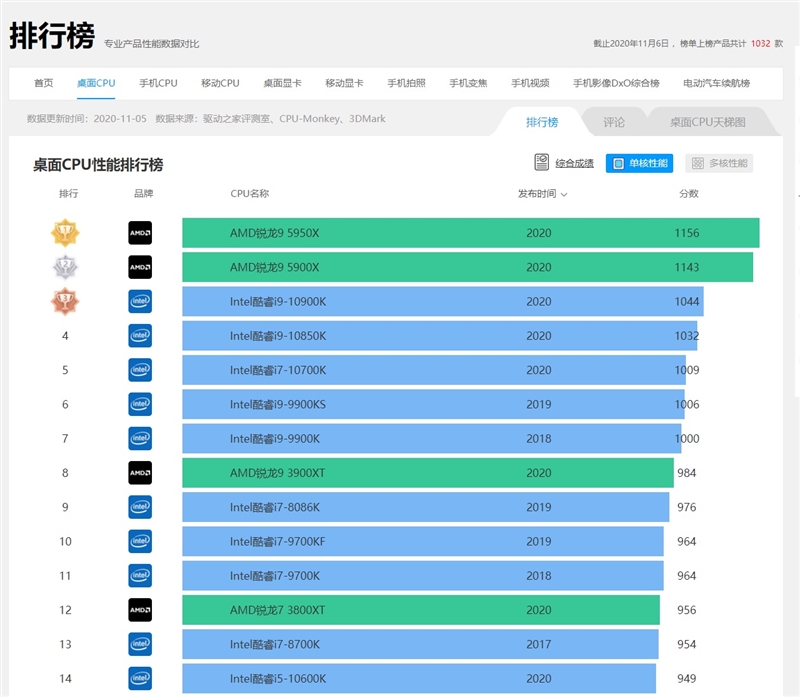
Task: Click the red 1032 product count
Action: (760, 44)
